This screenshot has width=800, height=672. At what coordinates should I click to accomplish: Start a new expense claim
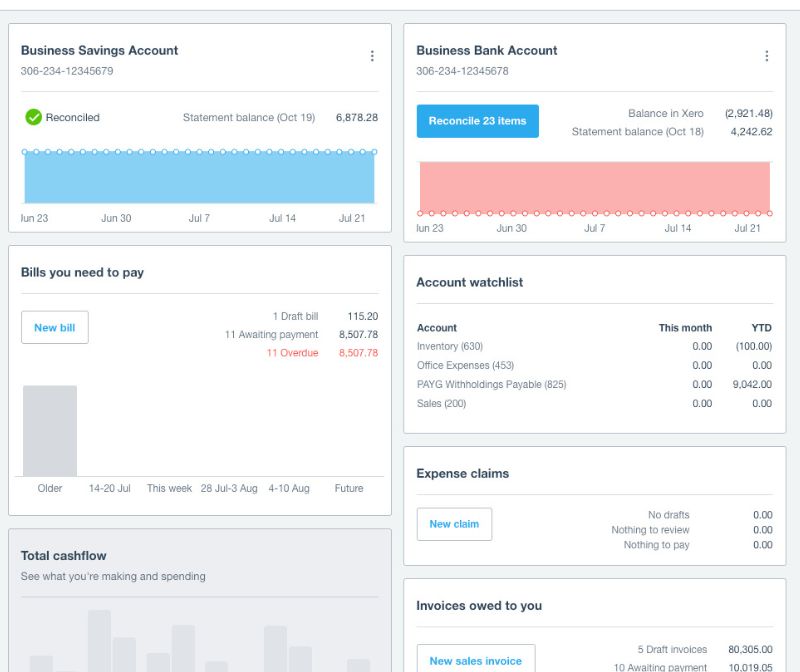[x=454, y=524]
